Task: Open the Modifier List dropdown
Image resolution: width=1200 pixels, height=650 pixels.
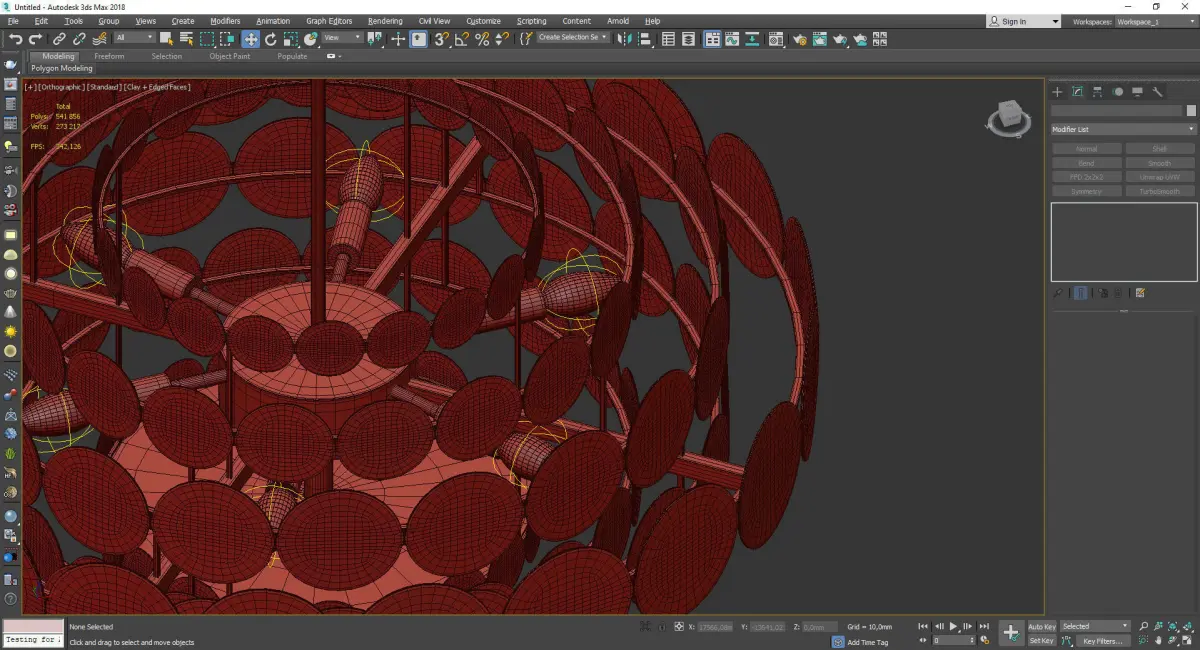Action: tap(1123, 129)
